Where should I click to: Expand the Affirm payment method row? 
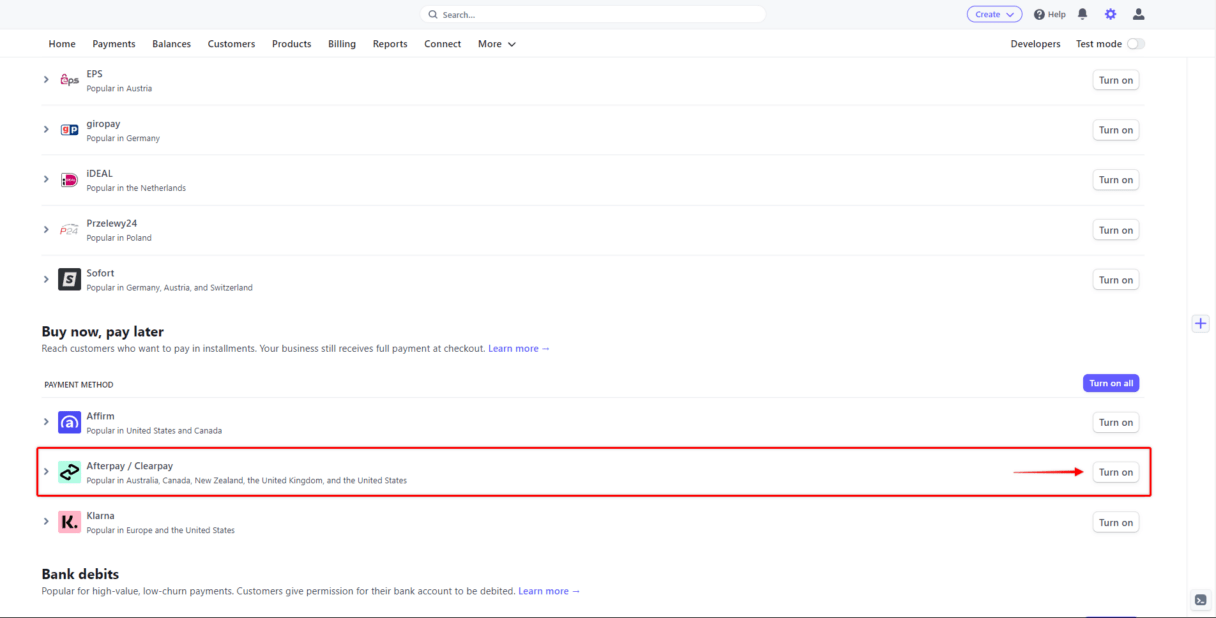pos(46,421)
